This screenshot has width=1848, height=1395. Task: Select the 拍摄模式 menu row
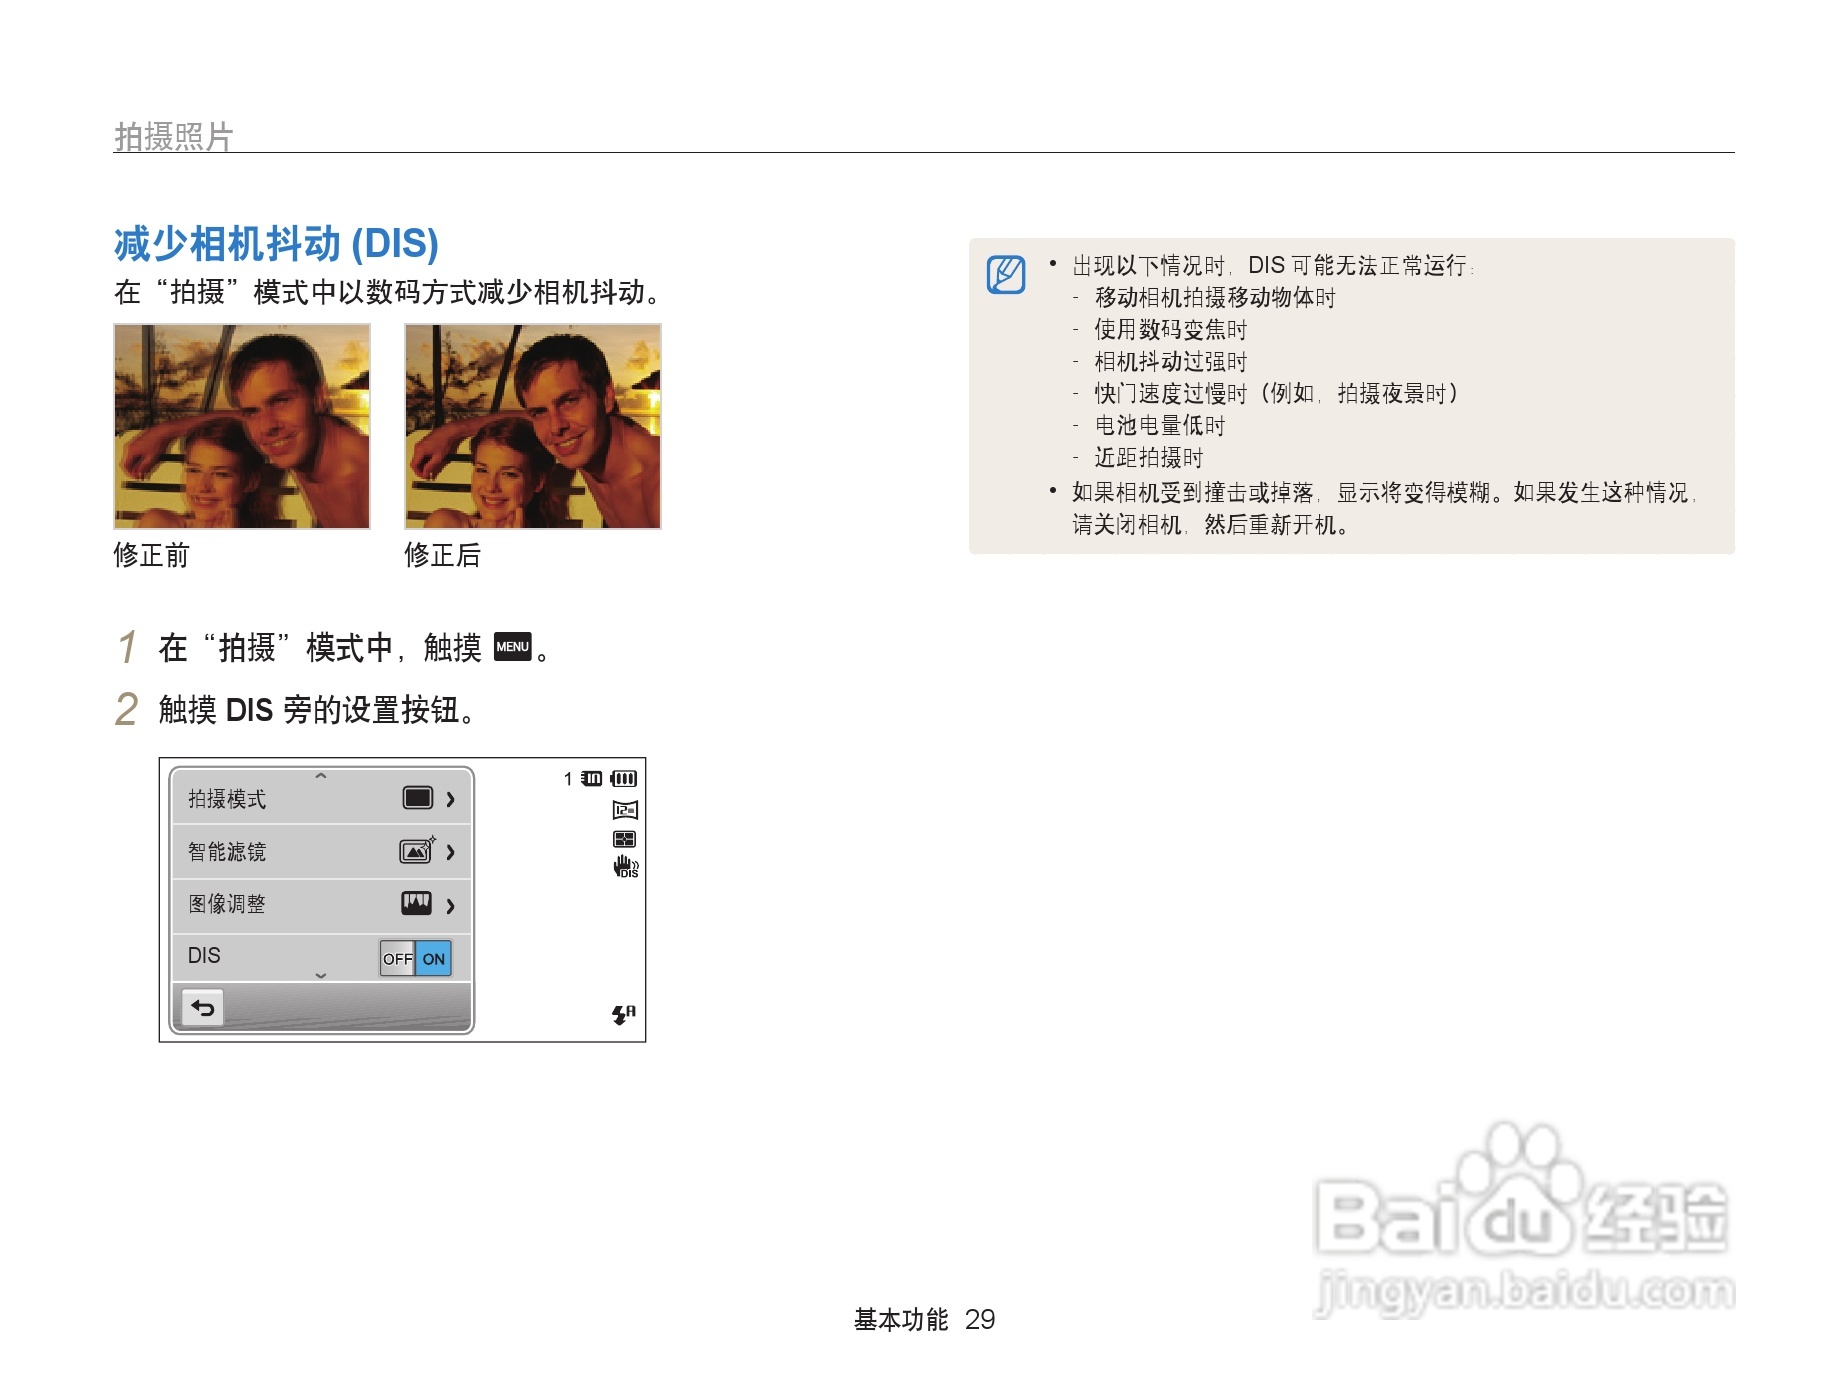(321, 798)
